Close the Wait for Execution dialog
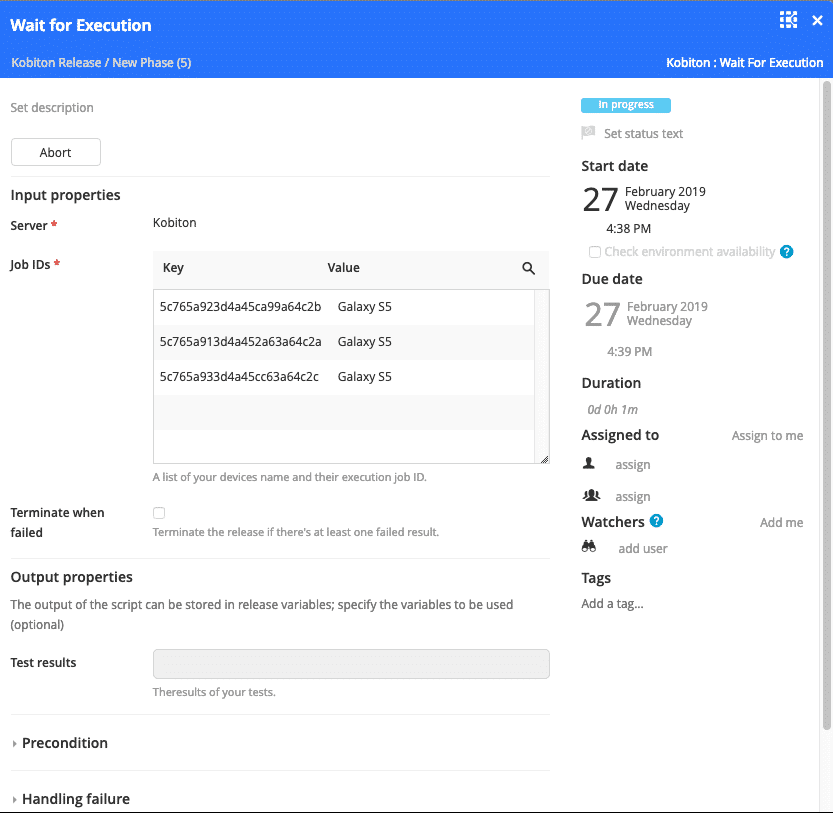 [817, 21]
